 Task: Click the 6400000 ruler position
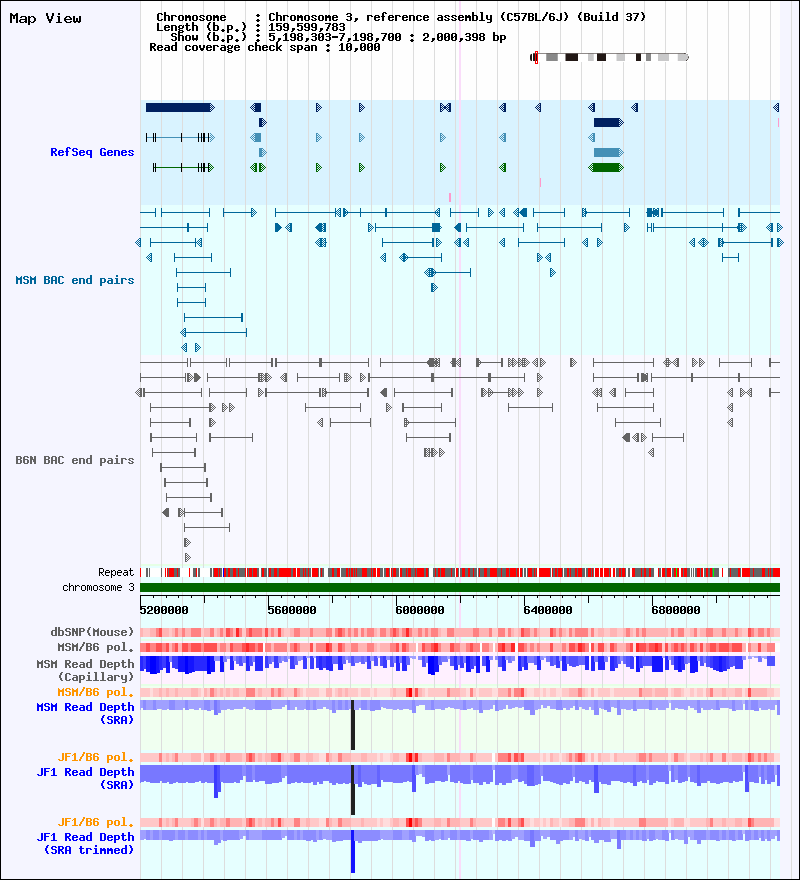click(548, 610)
